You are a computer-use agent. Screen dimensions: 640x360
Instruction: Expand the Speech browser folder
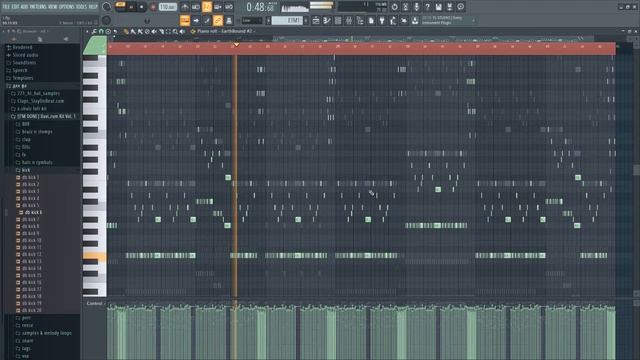20,70
